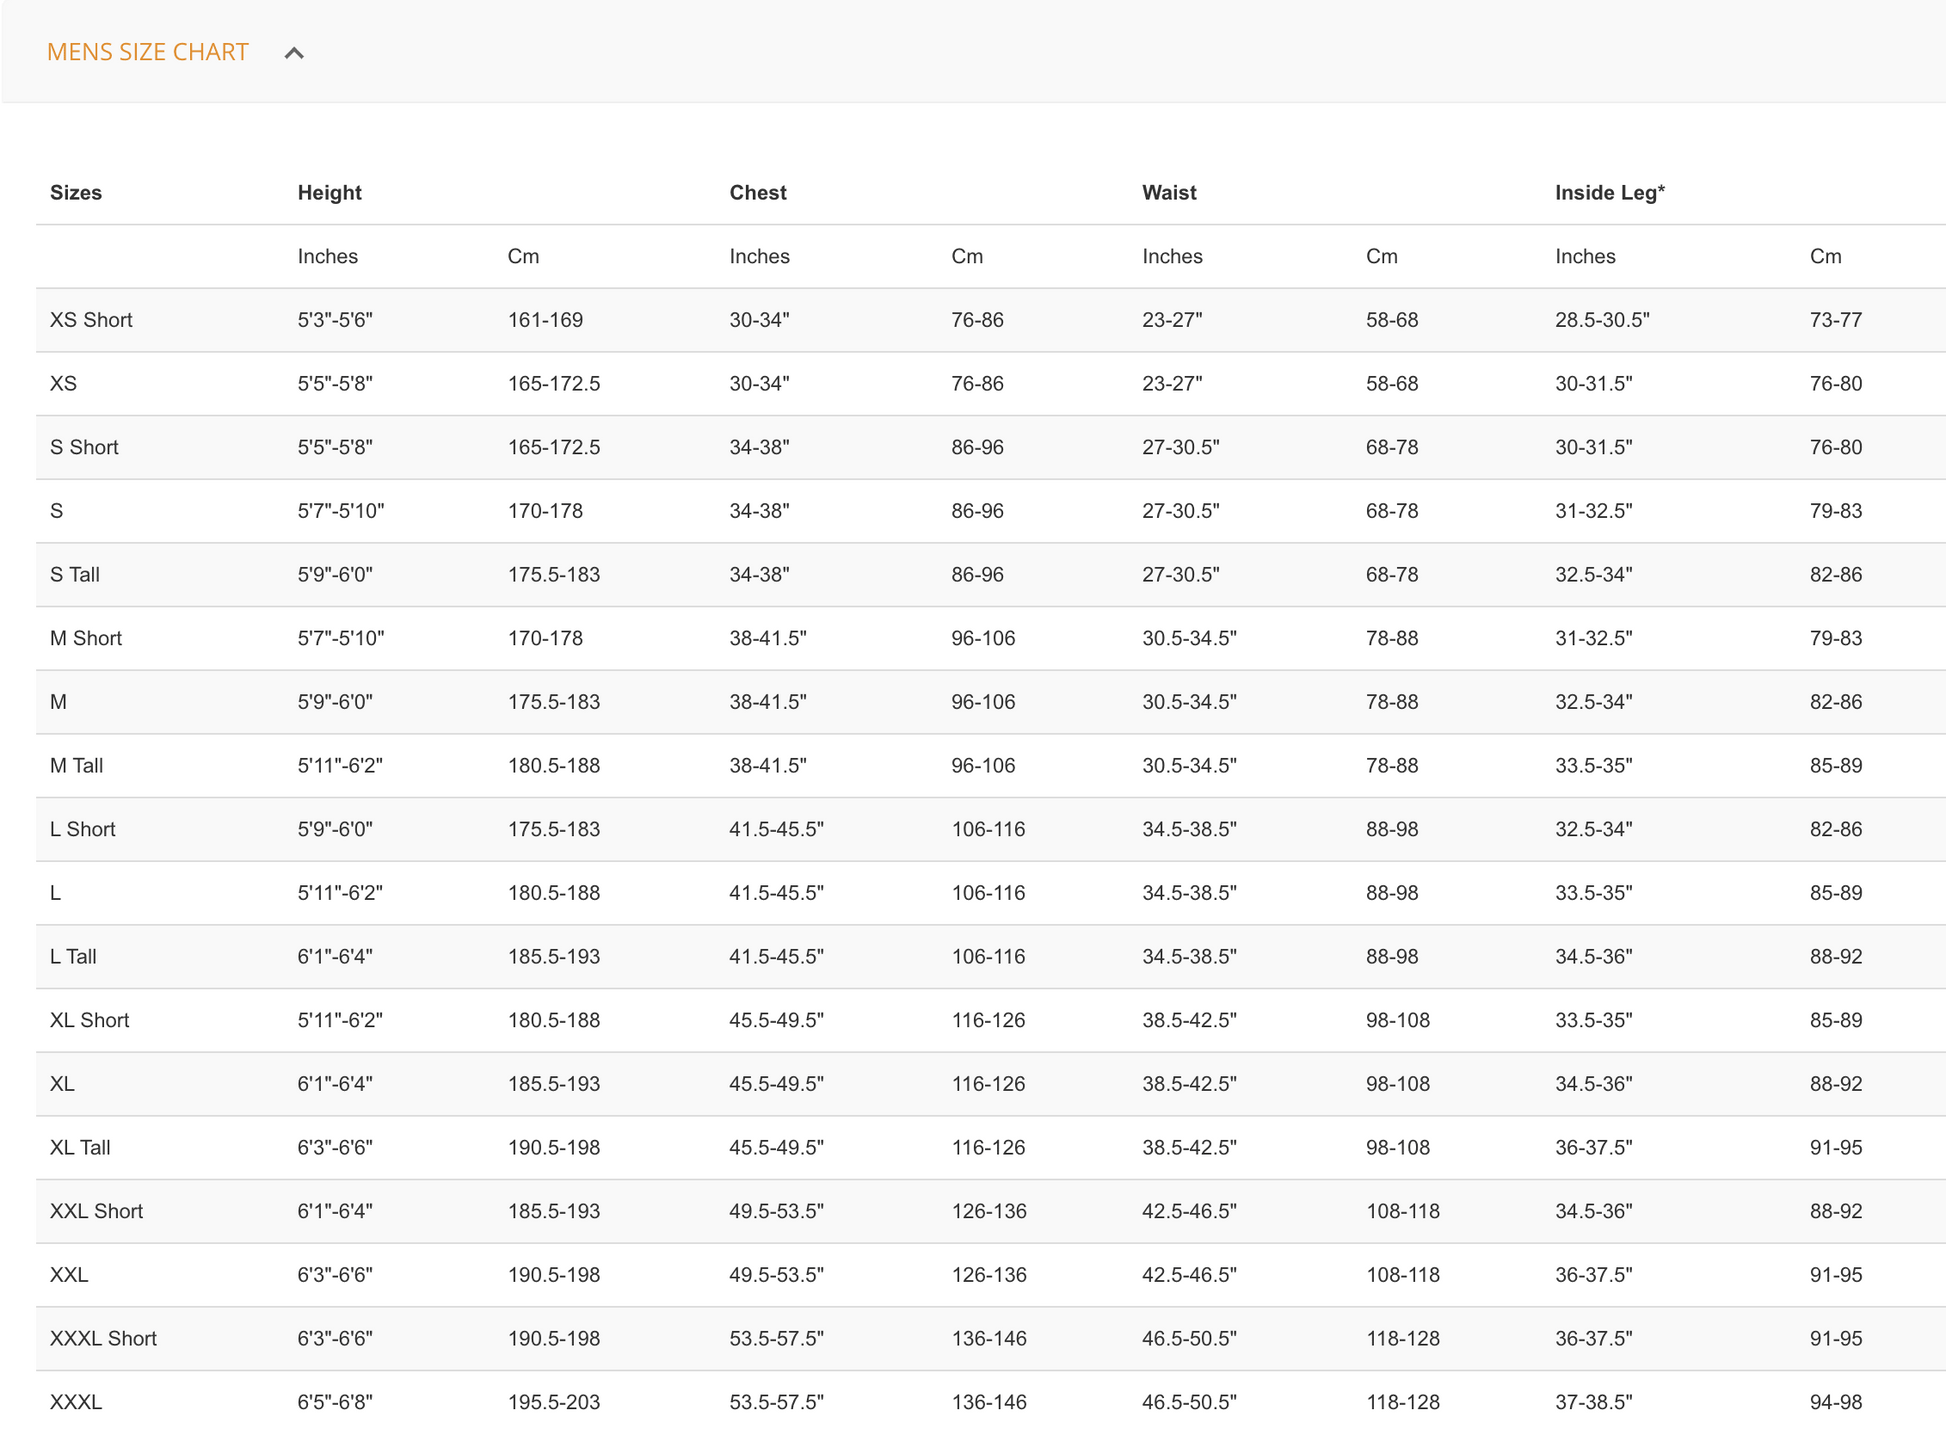The height and width of the screenshot is (1435, 1946).
Task: Select the 94-98 inside leg cm cell
Action: [1836, 1402]
